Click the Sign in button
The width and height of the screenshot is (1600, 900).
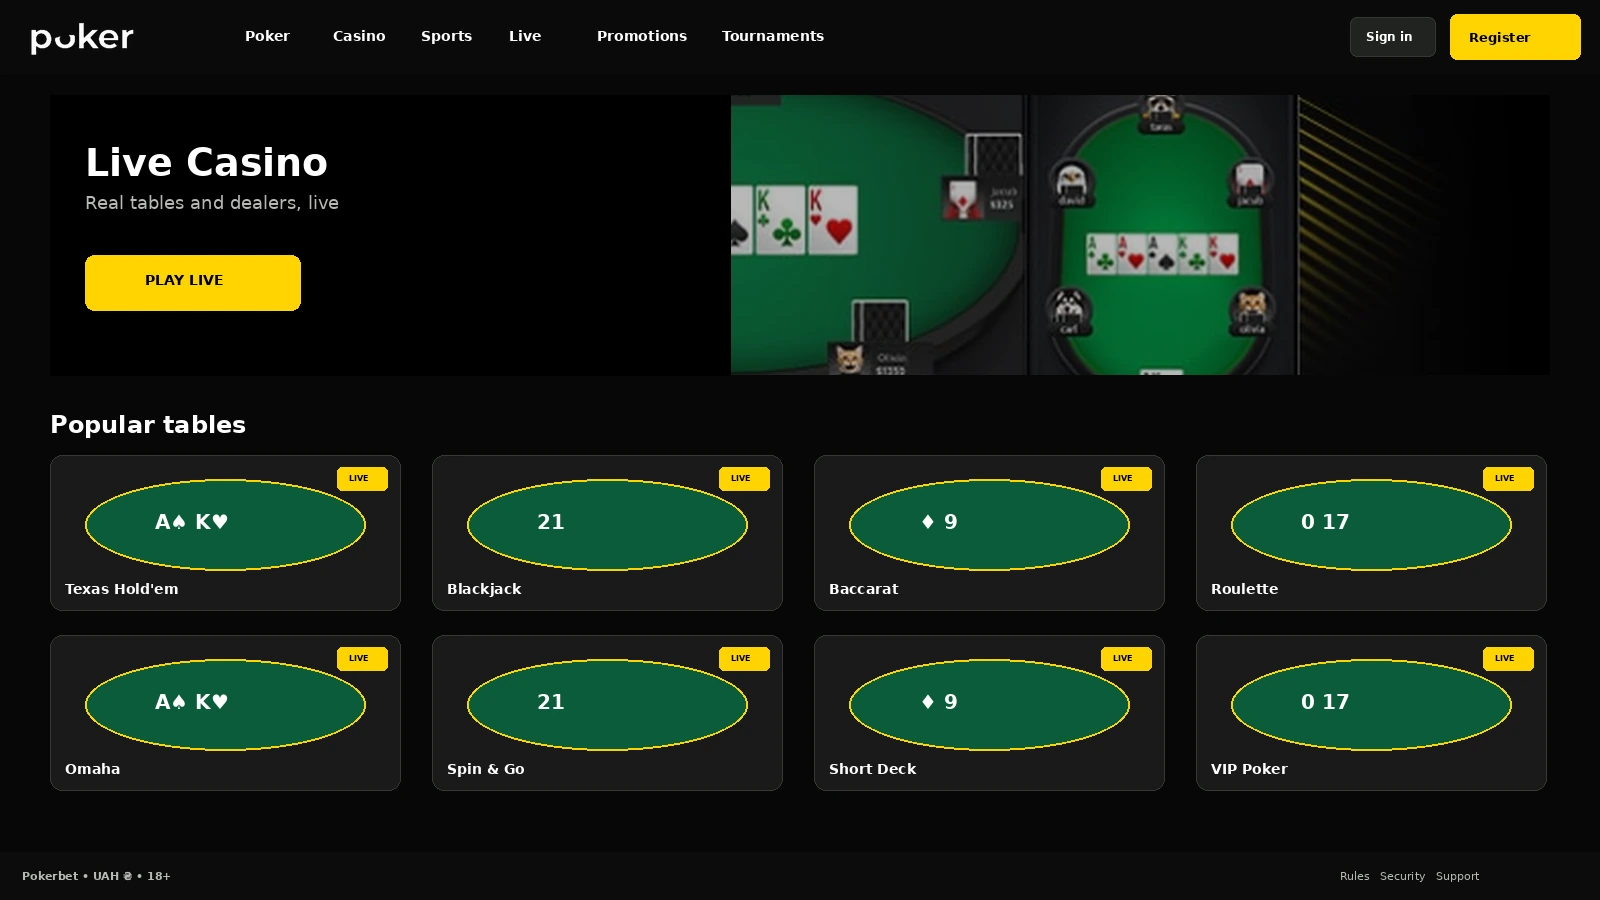coord(1392,37)
